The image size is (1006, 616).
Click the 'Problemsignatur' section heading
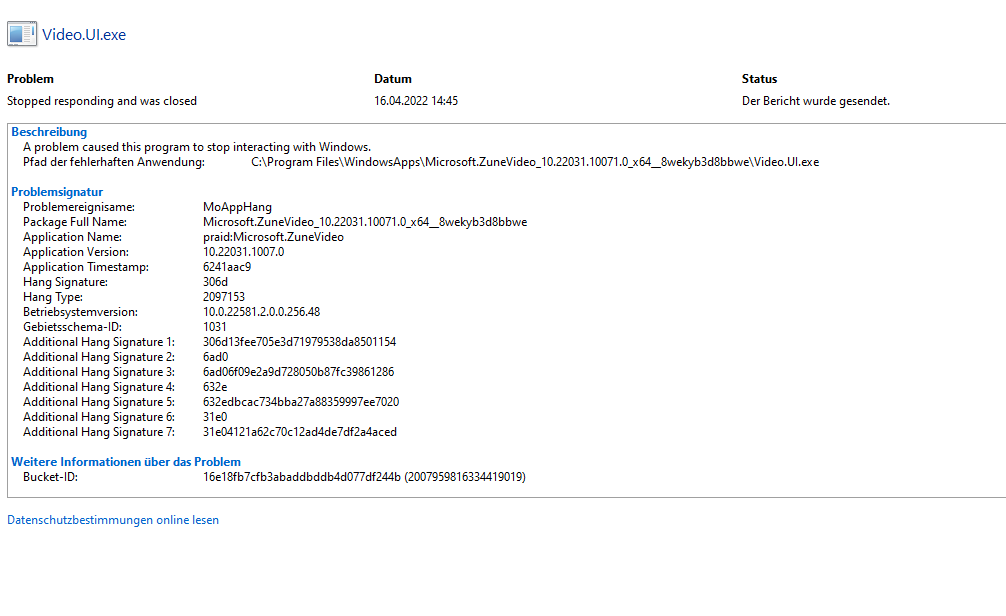tap(57, 192)
